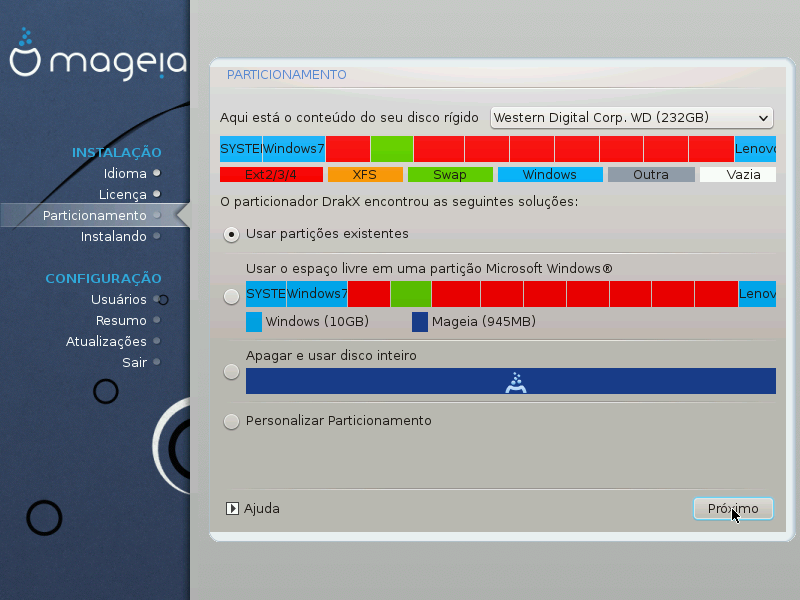Select the Lenovo partition in the top disk bar
This screenshot has width=800, height=600.
755,148
